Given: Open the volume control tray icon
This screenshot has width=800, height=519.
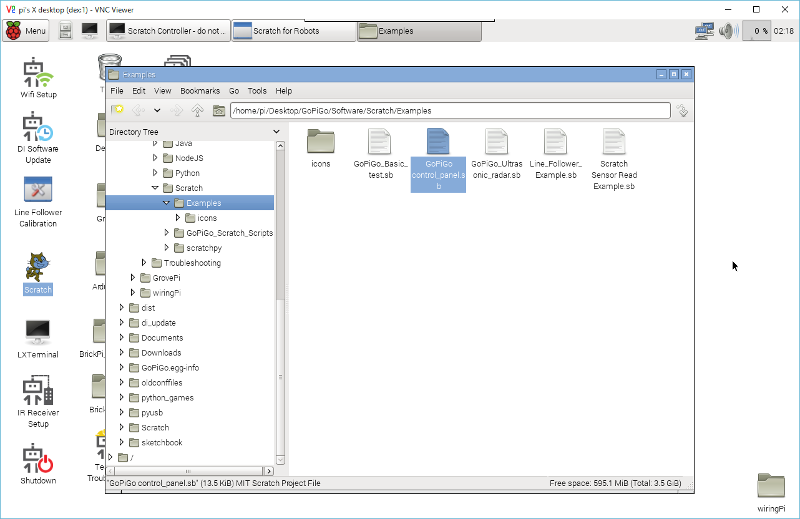Looking at the screenshot, I should coord(728,31).
